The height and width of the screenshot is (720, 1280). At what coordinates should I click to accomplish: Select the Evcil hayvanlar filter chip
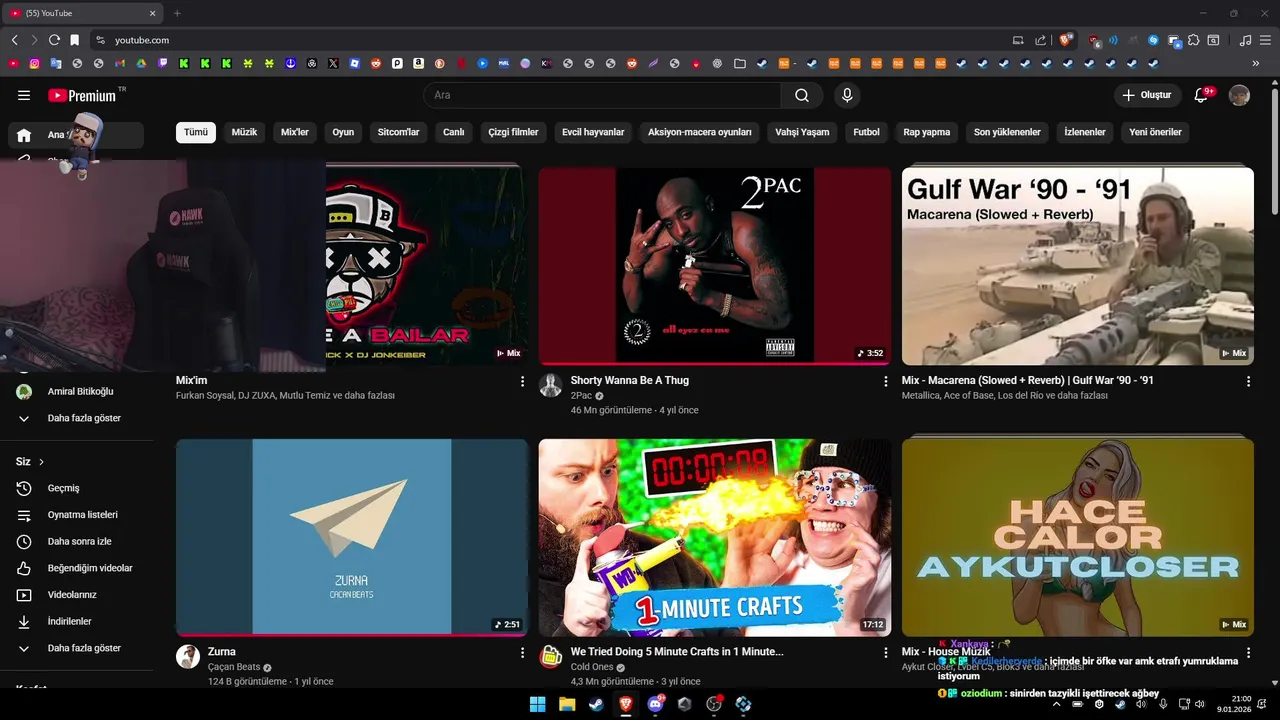tap(593, 132)
